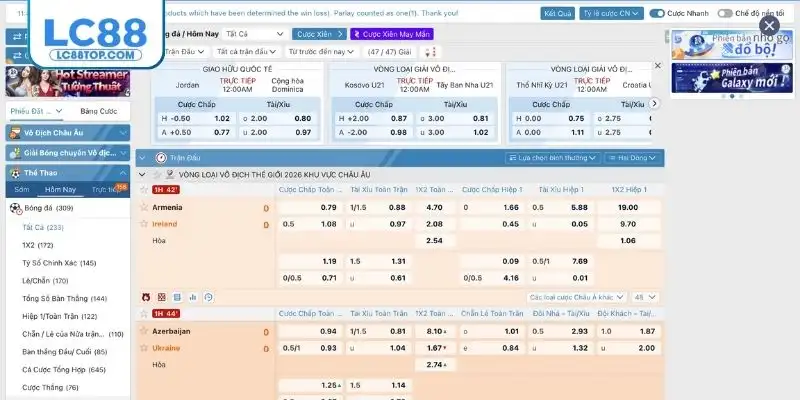Screen dimensions: 800x400
Task: Toggle the Cược Nhanh switch
Action: point(656,14)
